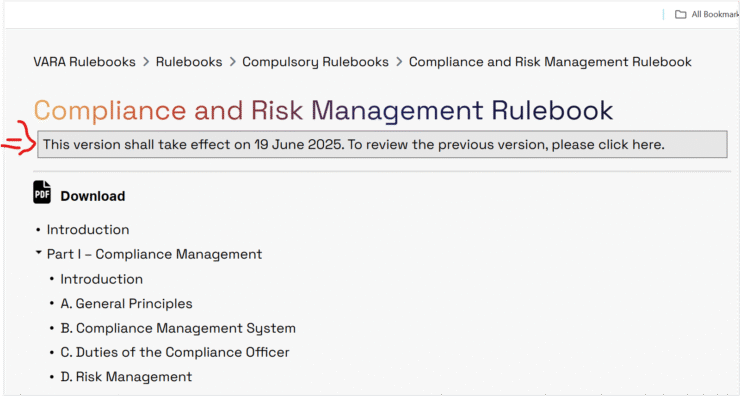The height and width of the screenshot is (396, 740).
Task: Open Compliance and Risk Management Rulebook breadcrumb
Action: [x=550, y=62]
